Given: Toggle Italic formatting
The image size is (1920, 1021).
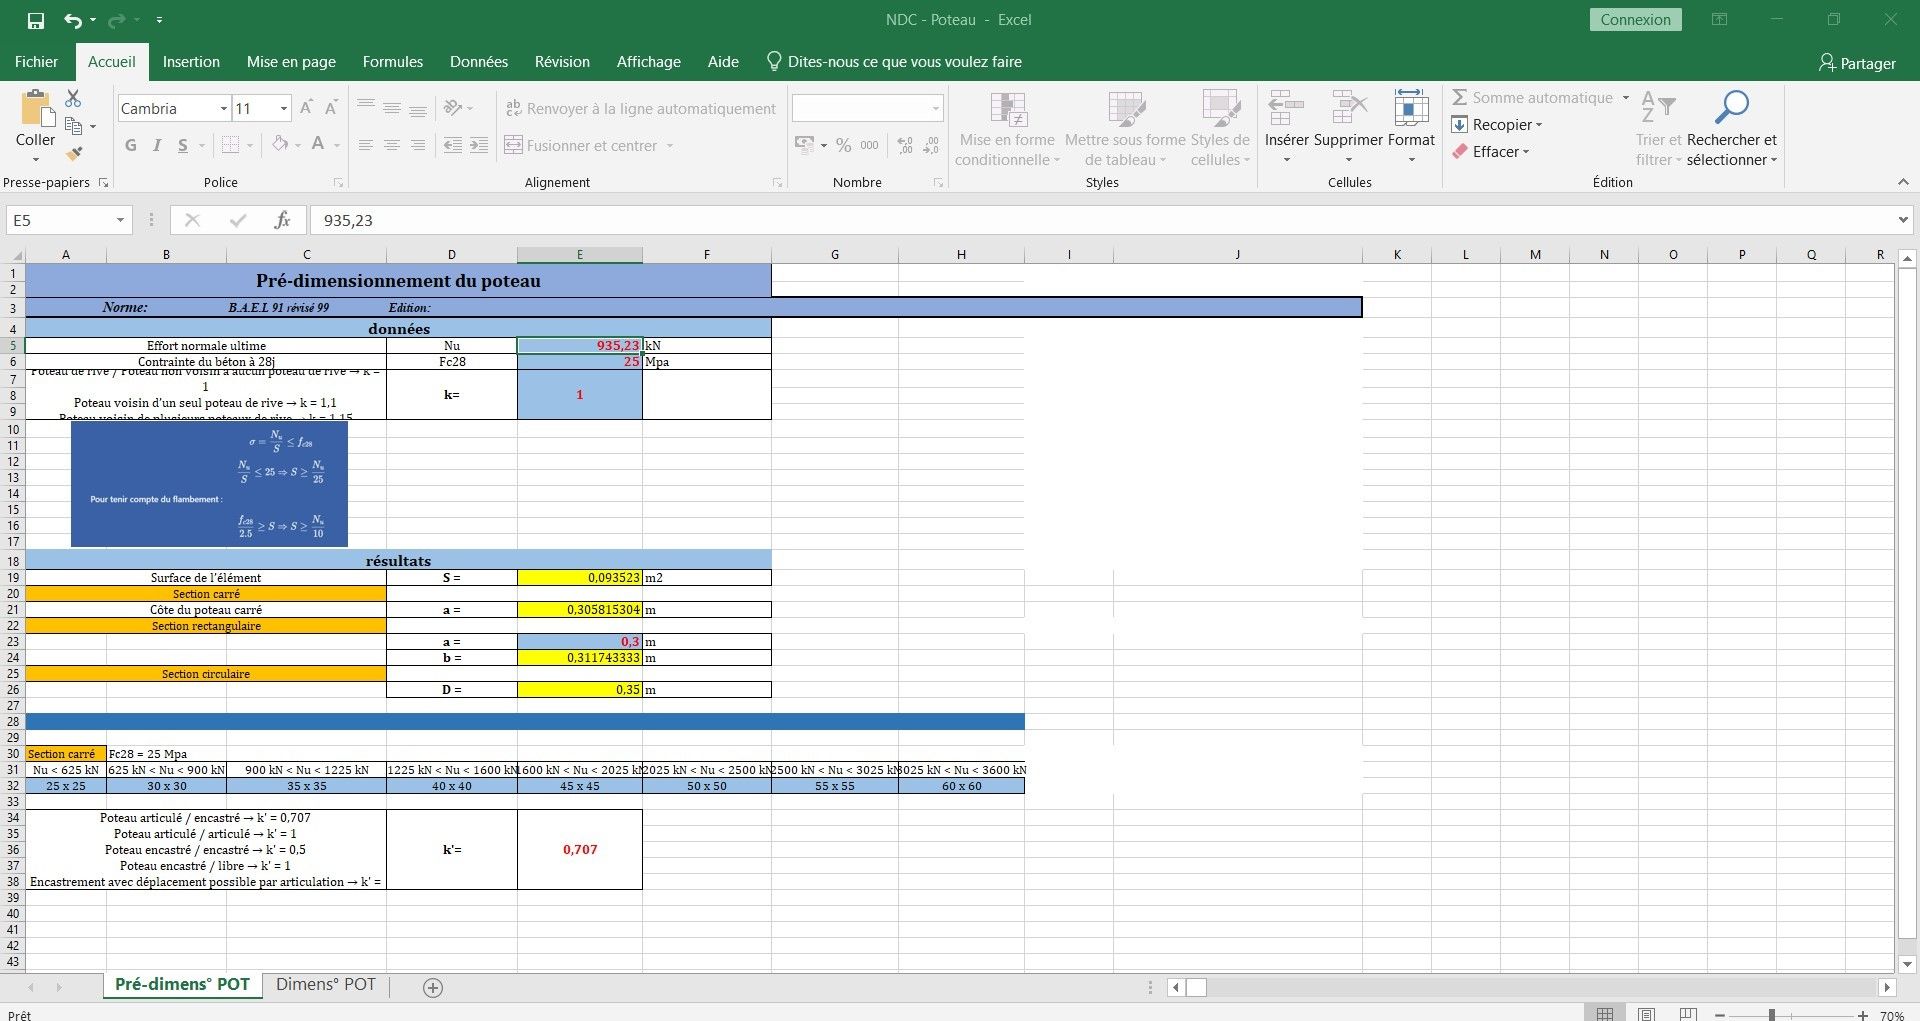Looking at the screenshot, I should click(157, 146).
